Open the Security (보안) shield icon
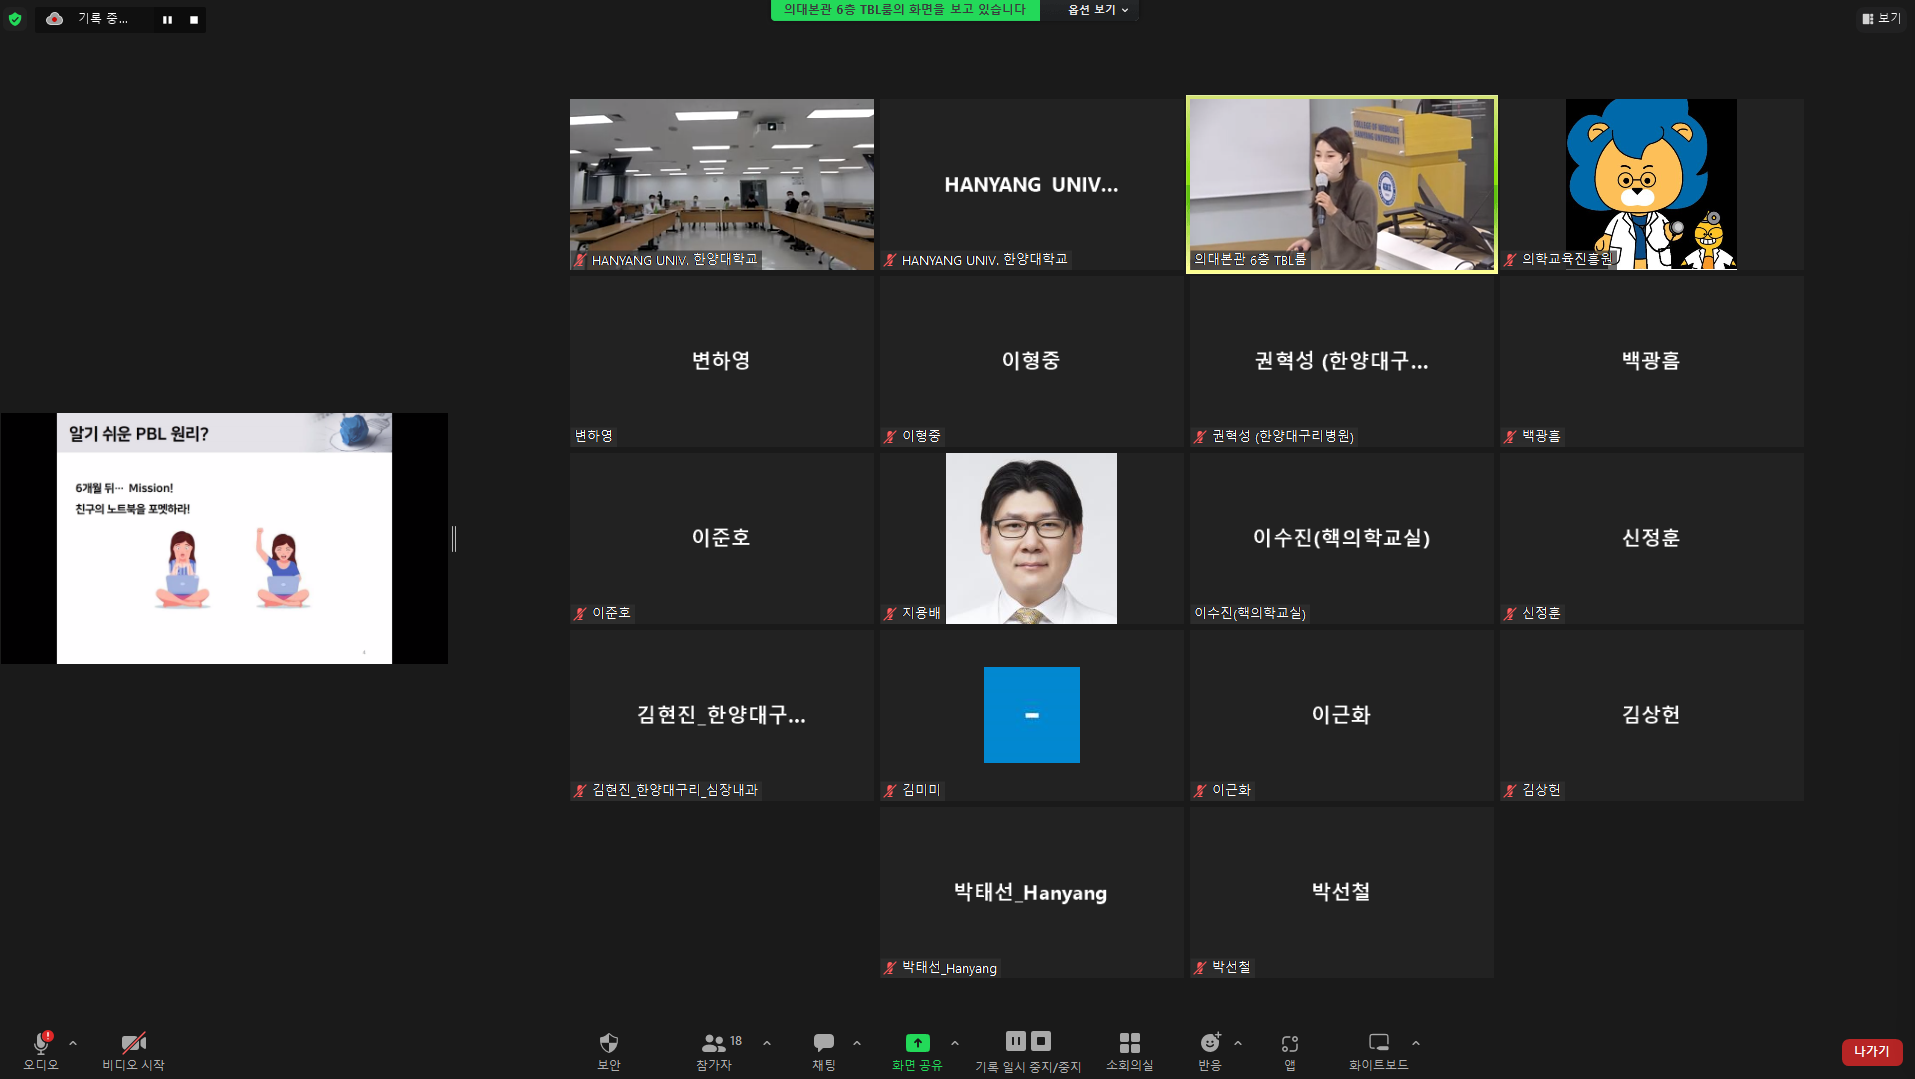The height and width of the screenshot is (1079, 1915). pyautogui.click(x=608, y=1043)
